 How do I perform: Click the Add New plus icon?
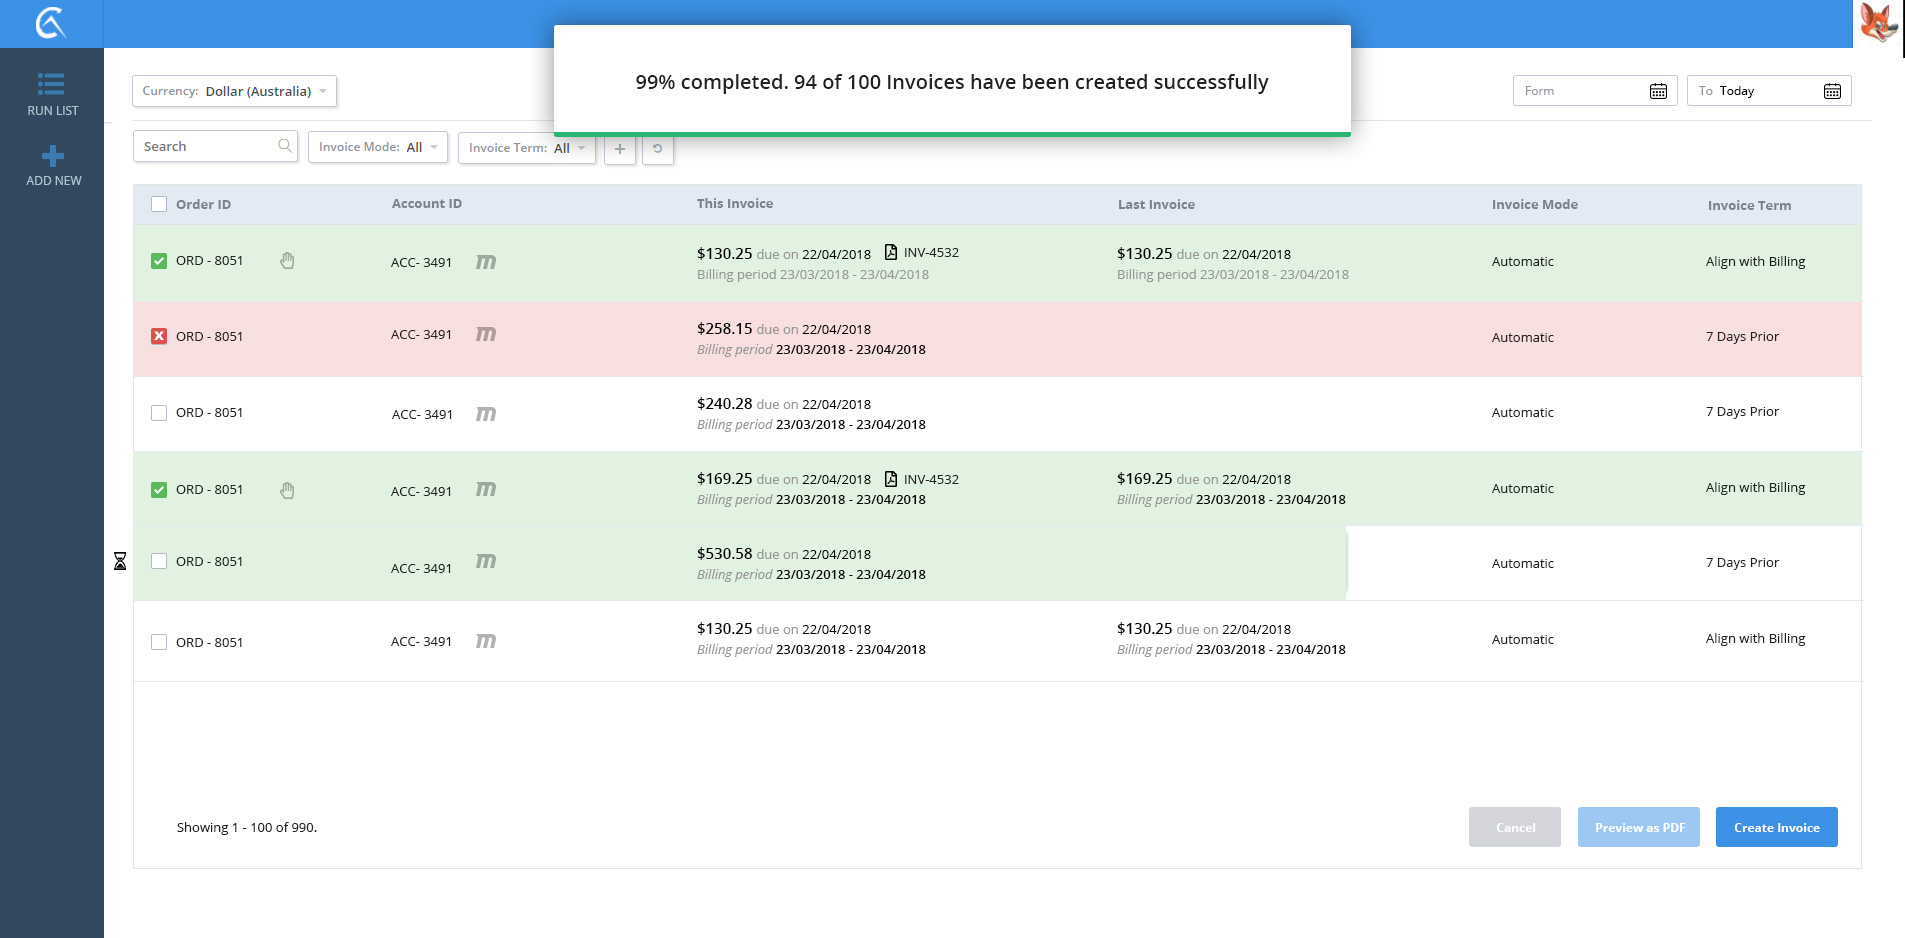point(53,156)
